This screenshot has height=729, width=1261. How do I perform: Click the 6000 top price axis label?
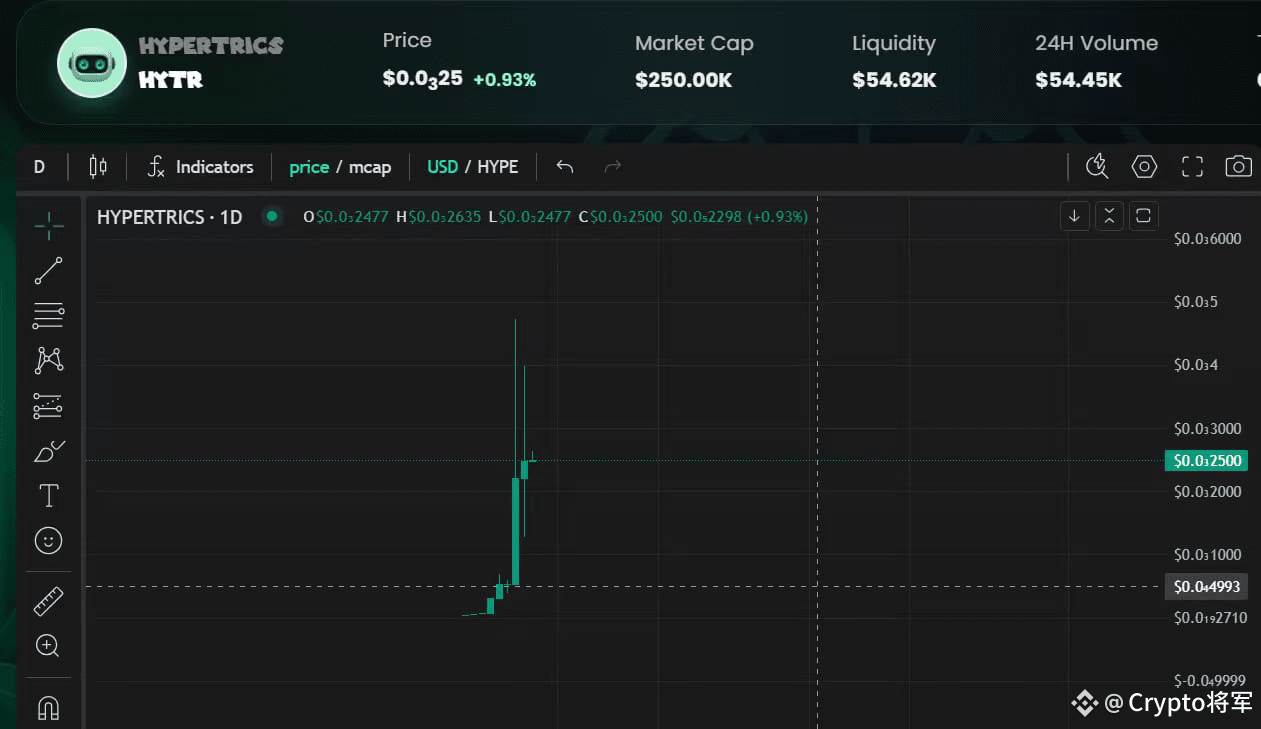pyautogui.click(x=1207, y=238)
